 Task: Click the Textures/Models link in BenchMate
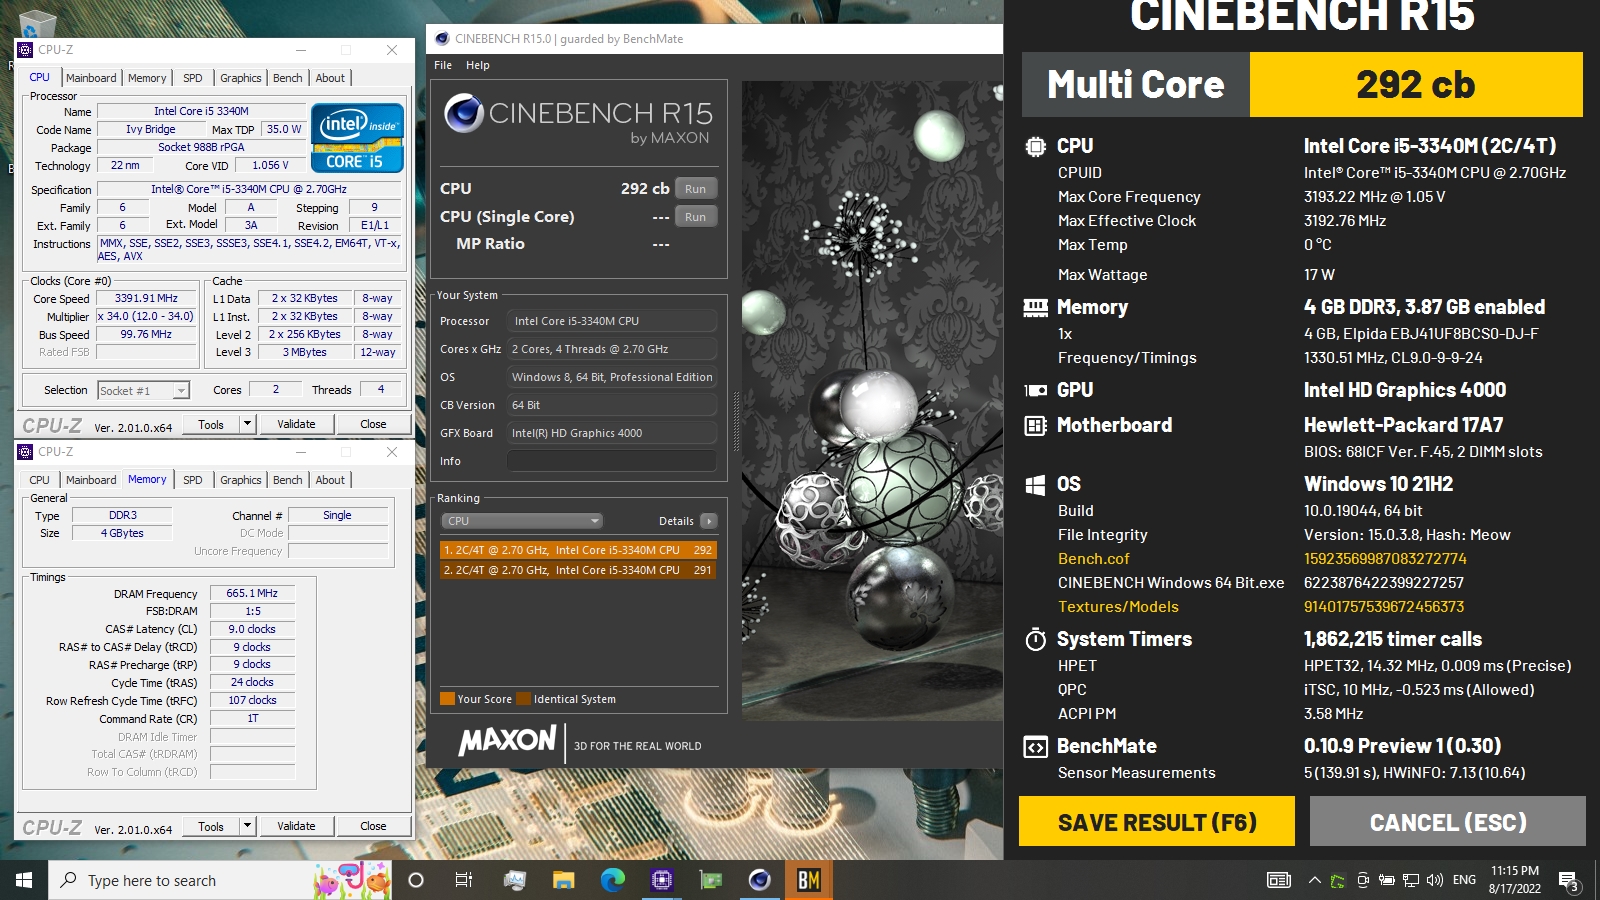coord(1119,607)
